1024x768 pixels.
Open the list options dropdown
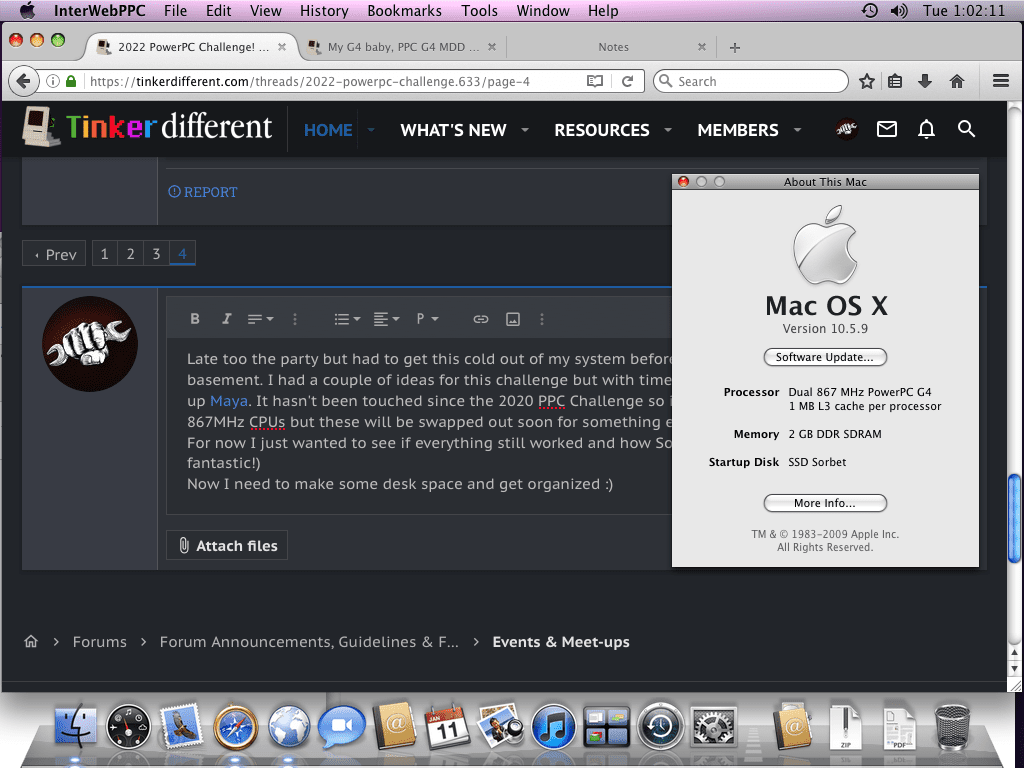pyautogui.click(x=347, y=319)
